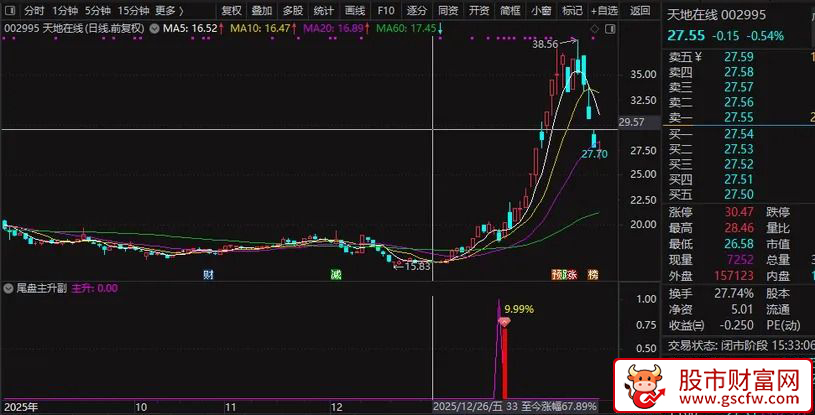This screenshot has height=415, width=815.
Task: Click the 榜 marker on the chart
Action: 593,275
